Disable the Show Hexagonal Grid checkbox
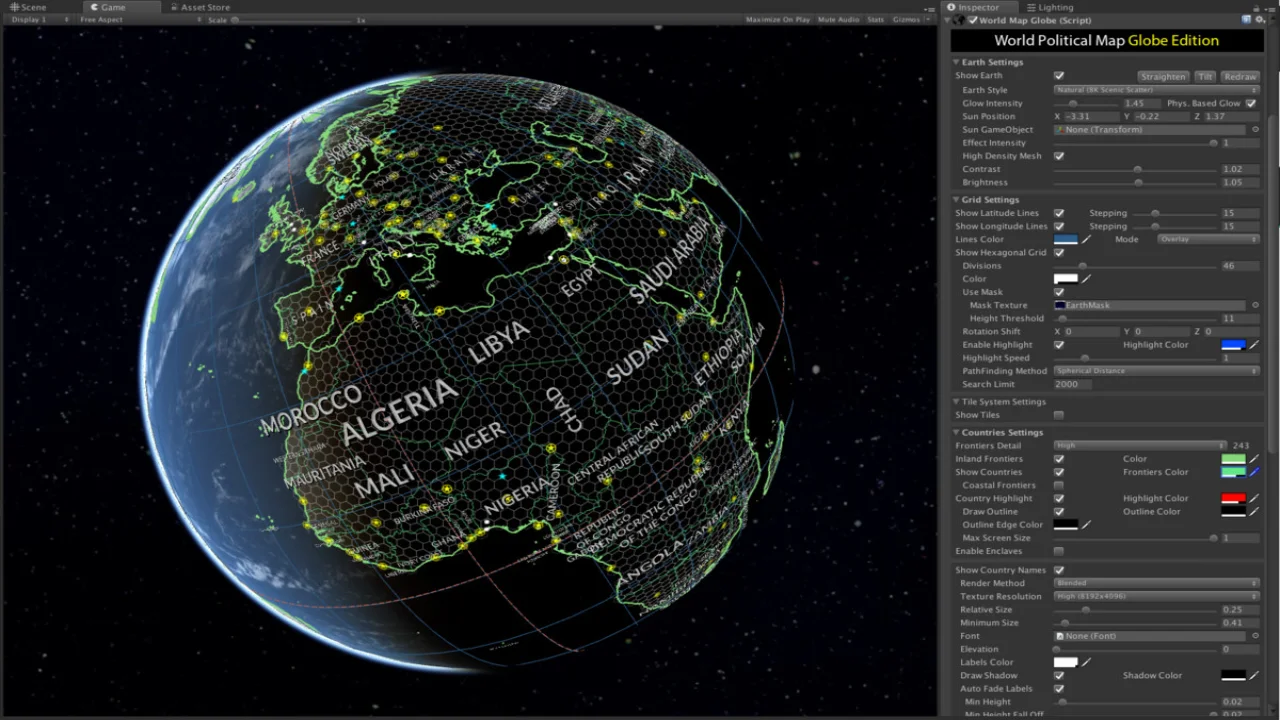The image size is (1280, 720). click(1059, 253)
